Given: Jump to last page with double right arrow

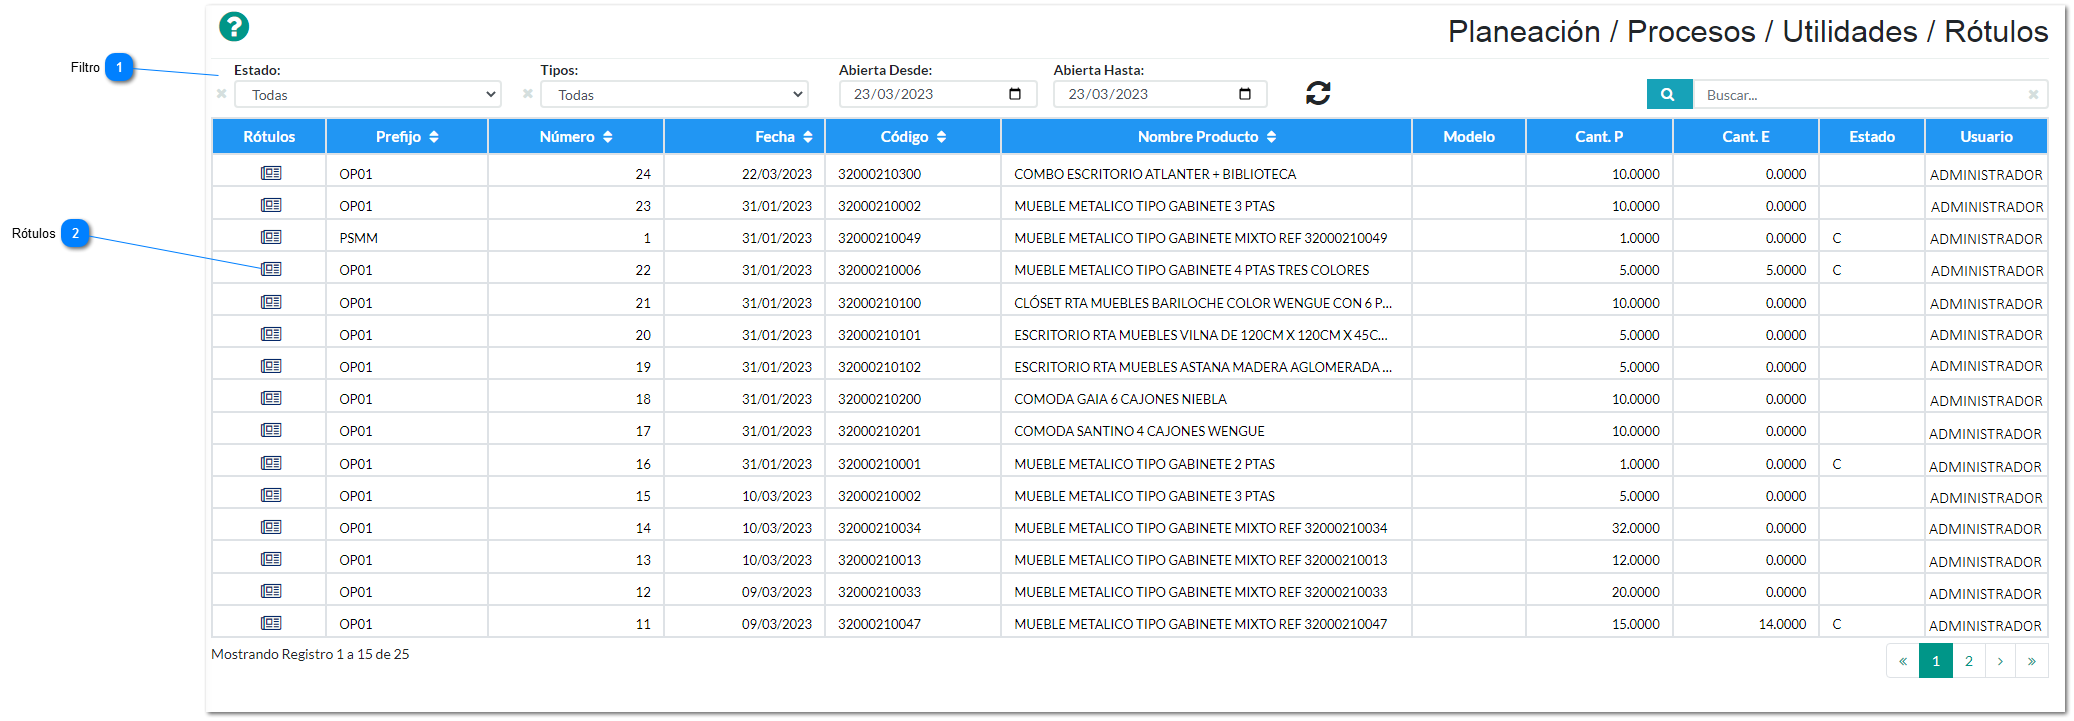Looking at the screenshot, I should point(2032,661).
